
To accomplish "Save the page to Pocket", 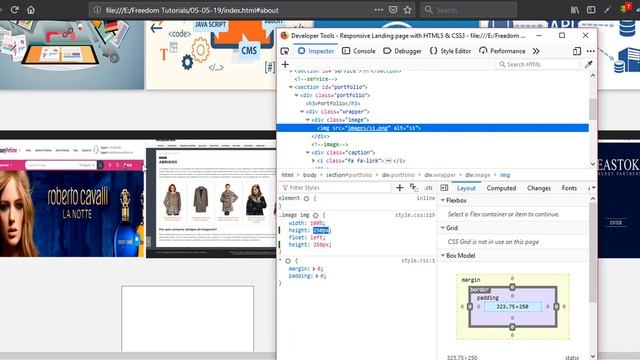I will 393,10.
